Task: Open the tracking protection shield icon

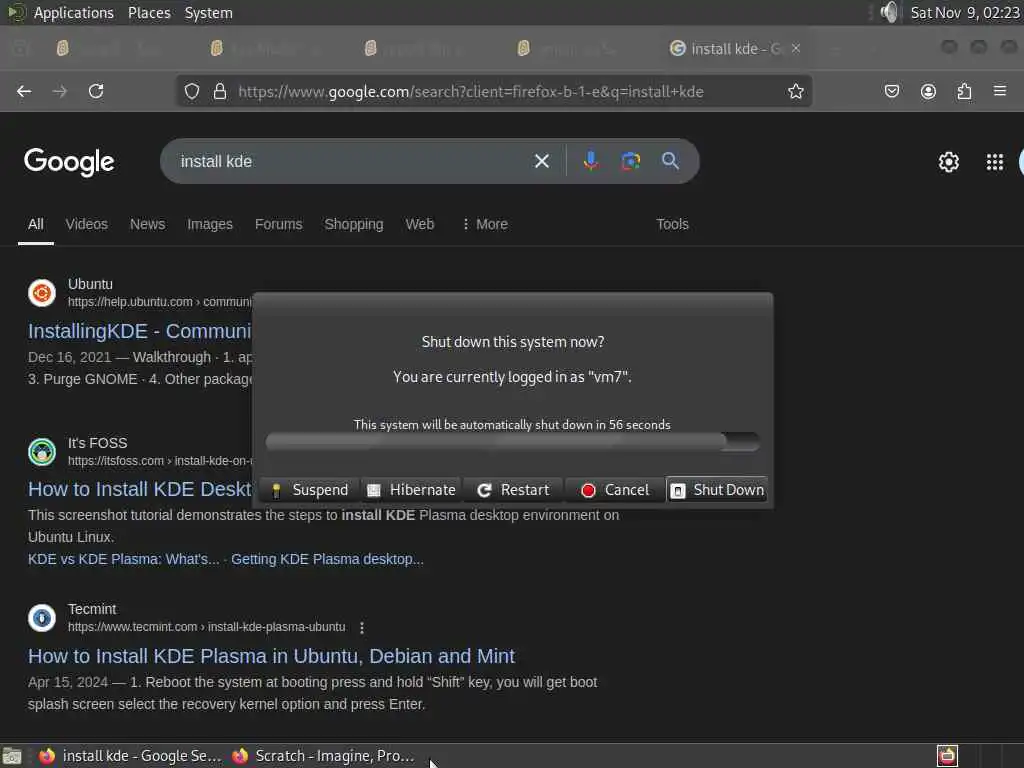Action: pyautogui.click(x=191, y=91)
